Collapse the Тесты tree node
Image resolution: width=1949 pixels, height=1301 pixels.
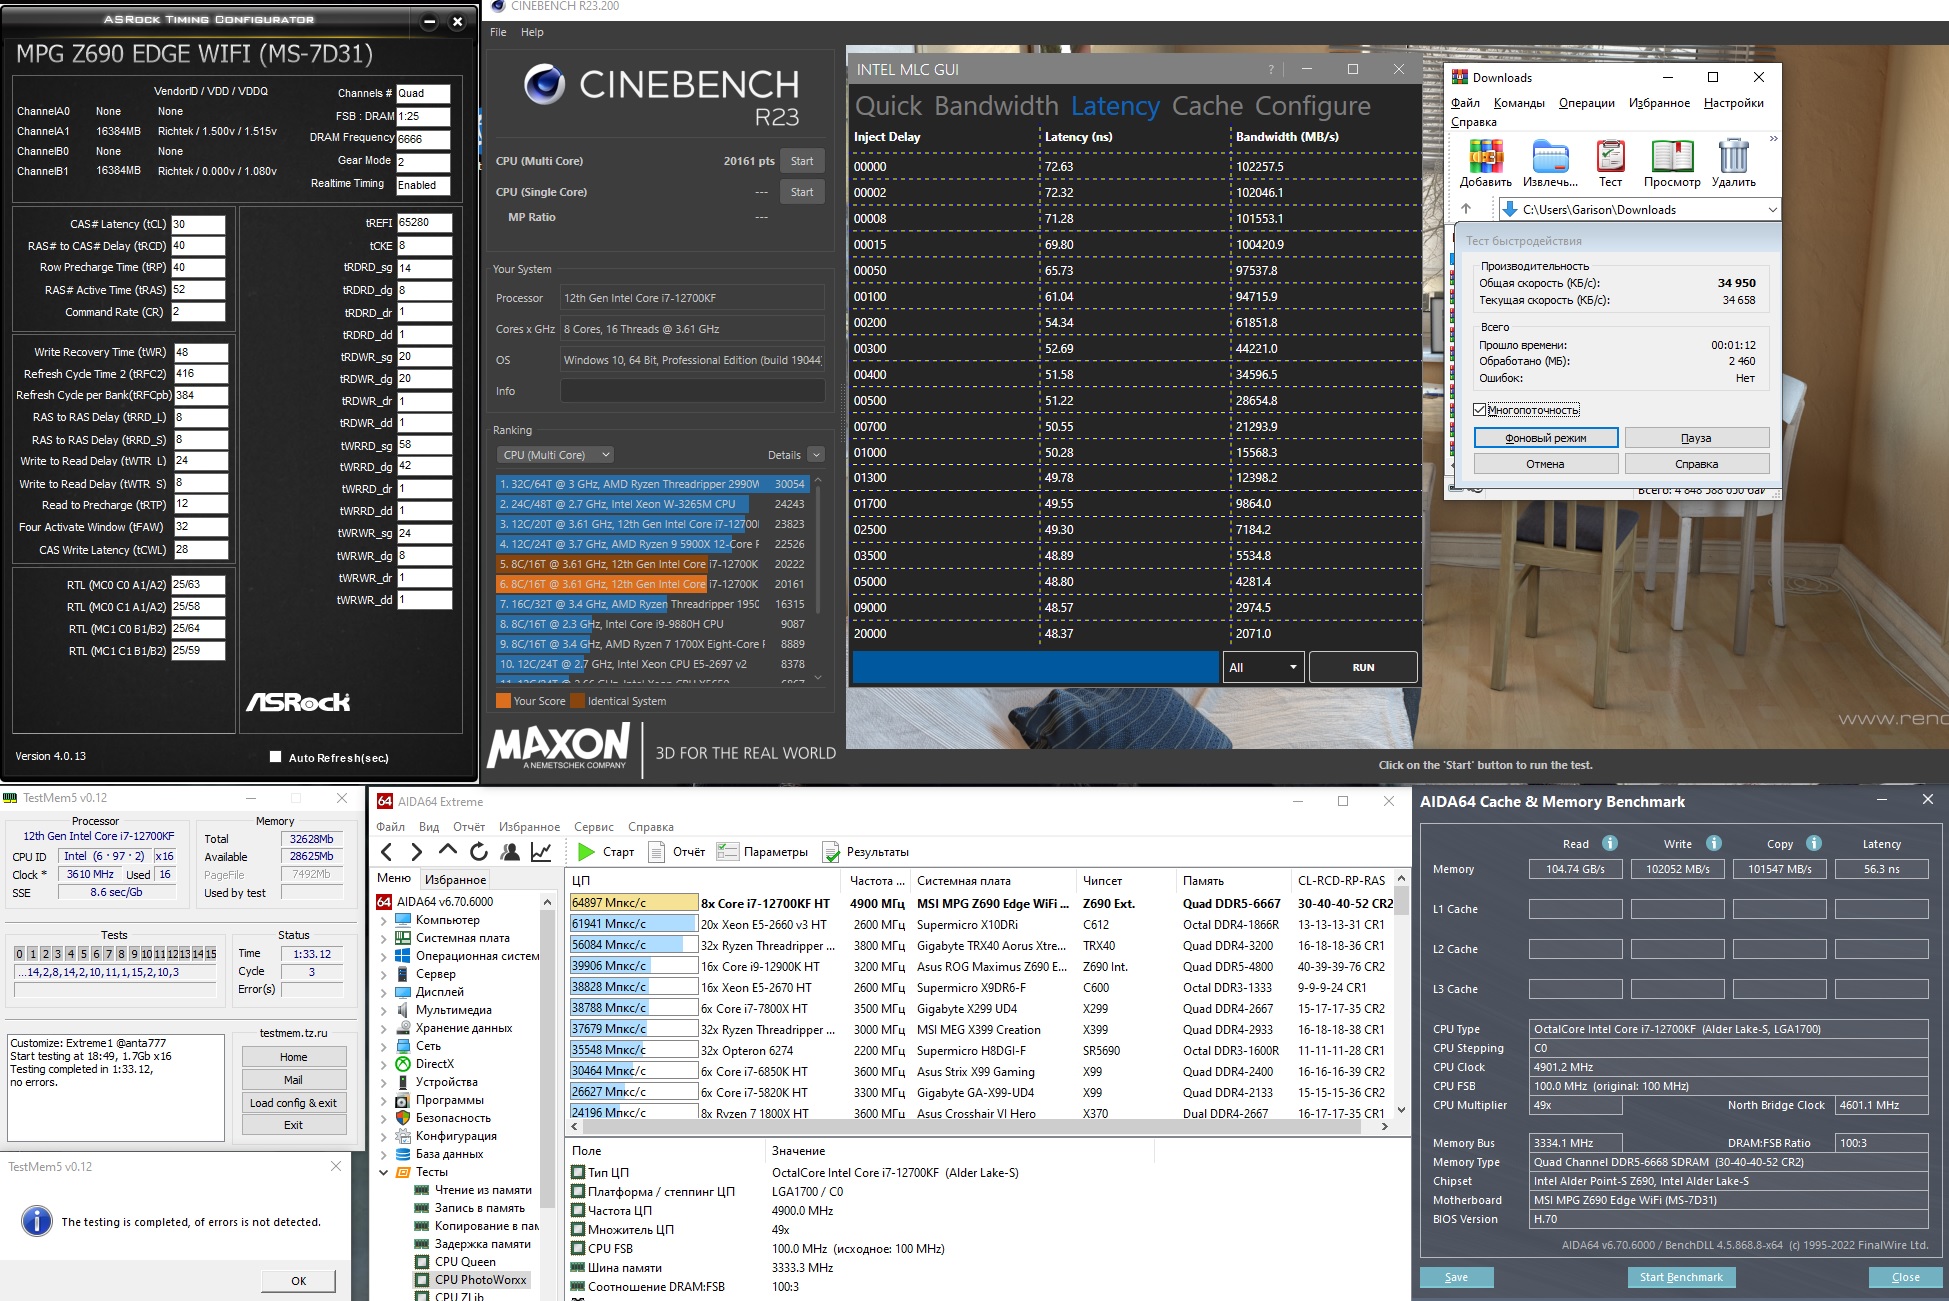[x=384, y=1172]
